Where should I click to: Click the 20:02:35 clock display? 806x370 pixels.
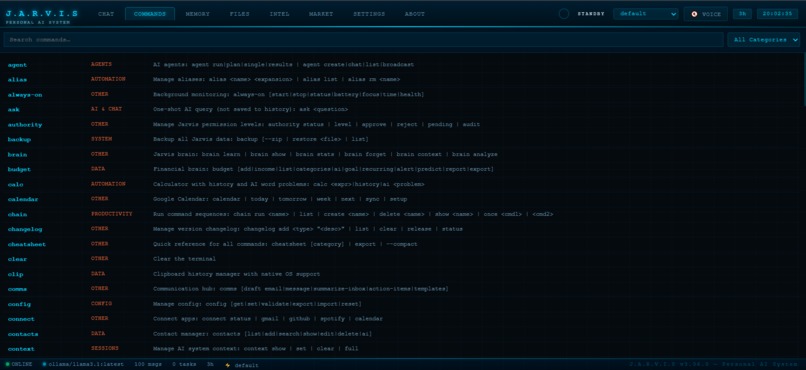[777, 14]
